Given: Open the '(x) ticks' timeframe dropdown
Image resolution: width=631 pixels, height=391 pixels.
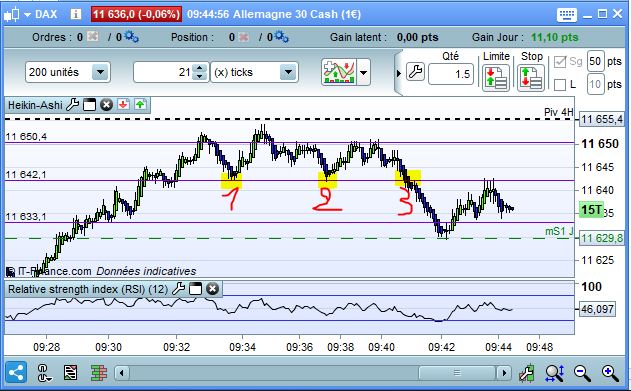Looking at the screenshot, I should (x=288, y=72).
